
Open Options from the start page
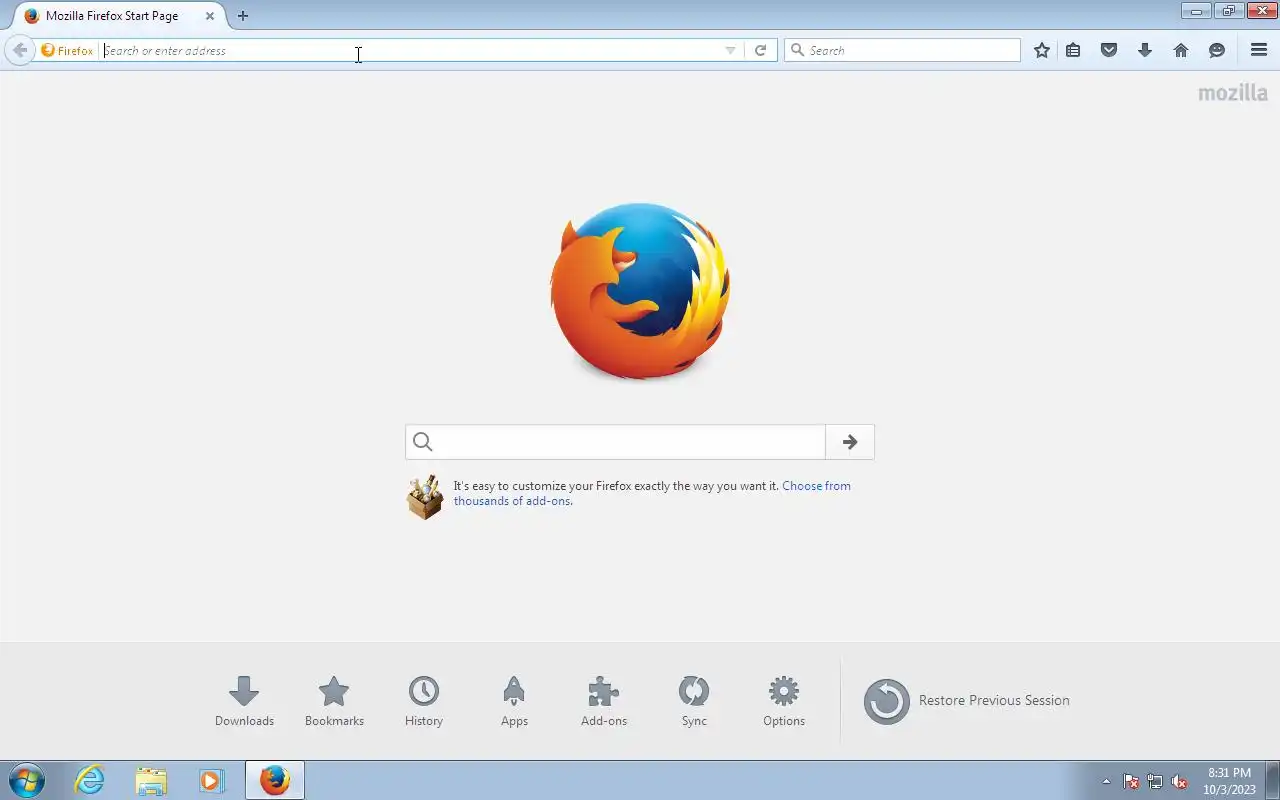[x=784, y=701]
